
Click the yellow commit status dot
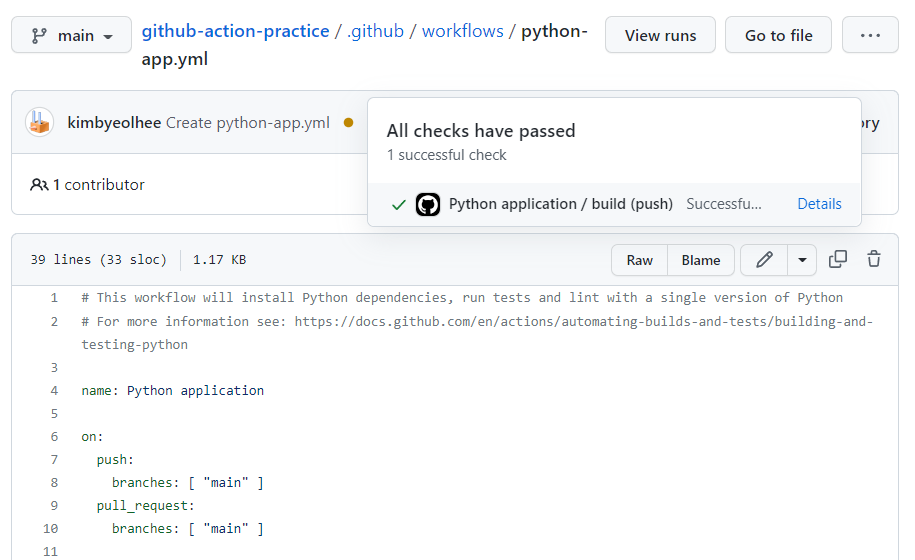[348, 123]
